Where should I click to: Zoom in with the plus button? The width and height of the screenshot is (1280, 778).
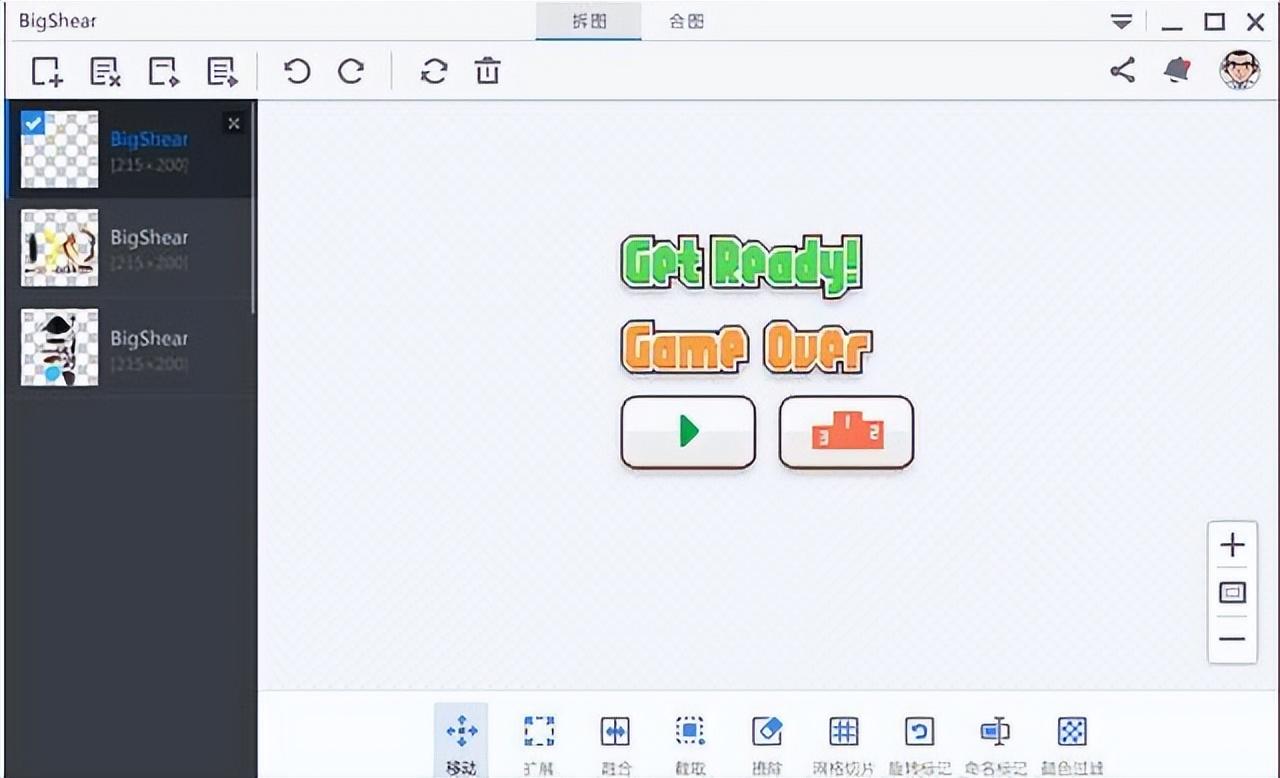tap(1233, 545)
